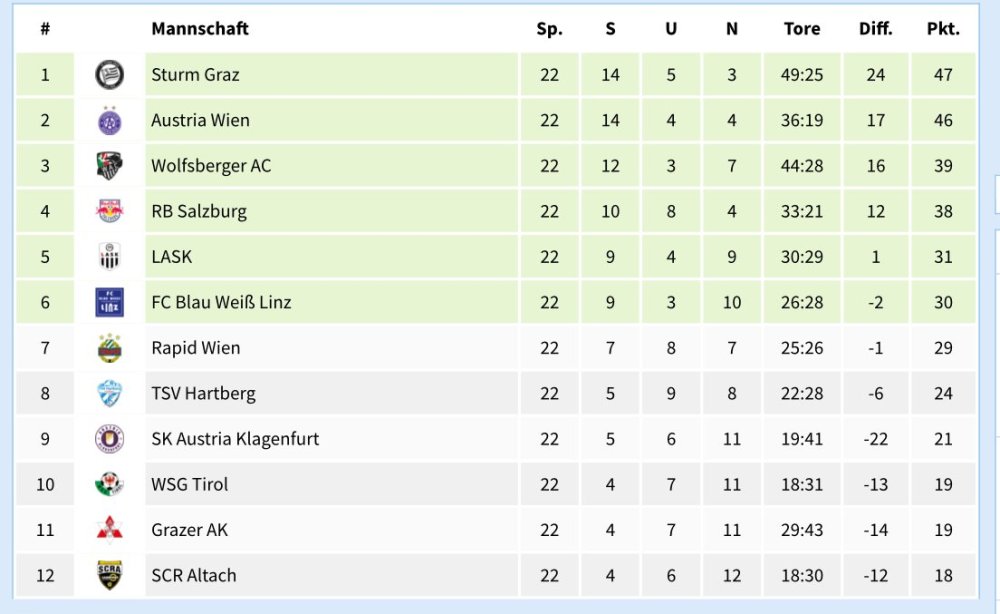Click the Mannschaft column header
This screenshot has width=1000, height=614.
[x=200, y=29]
